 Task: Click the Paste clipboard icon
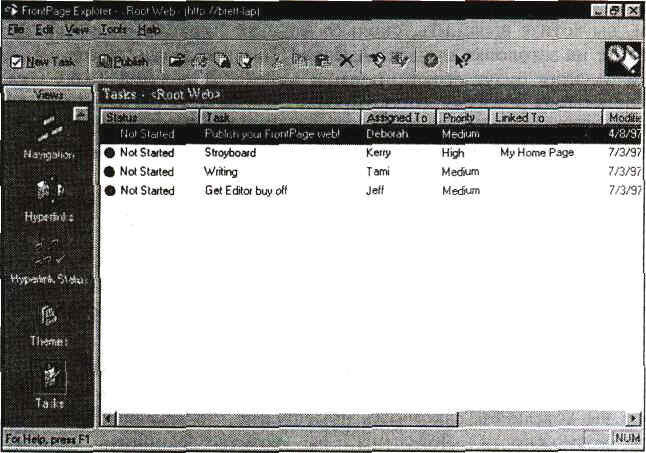pos(323,61)
